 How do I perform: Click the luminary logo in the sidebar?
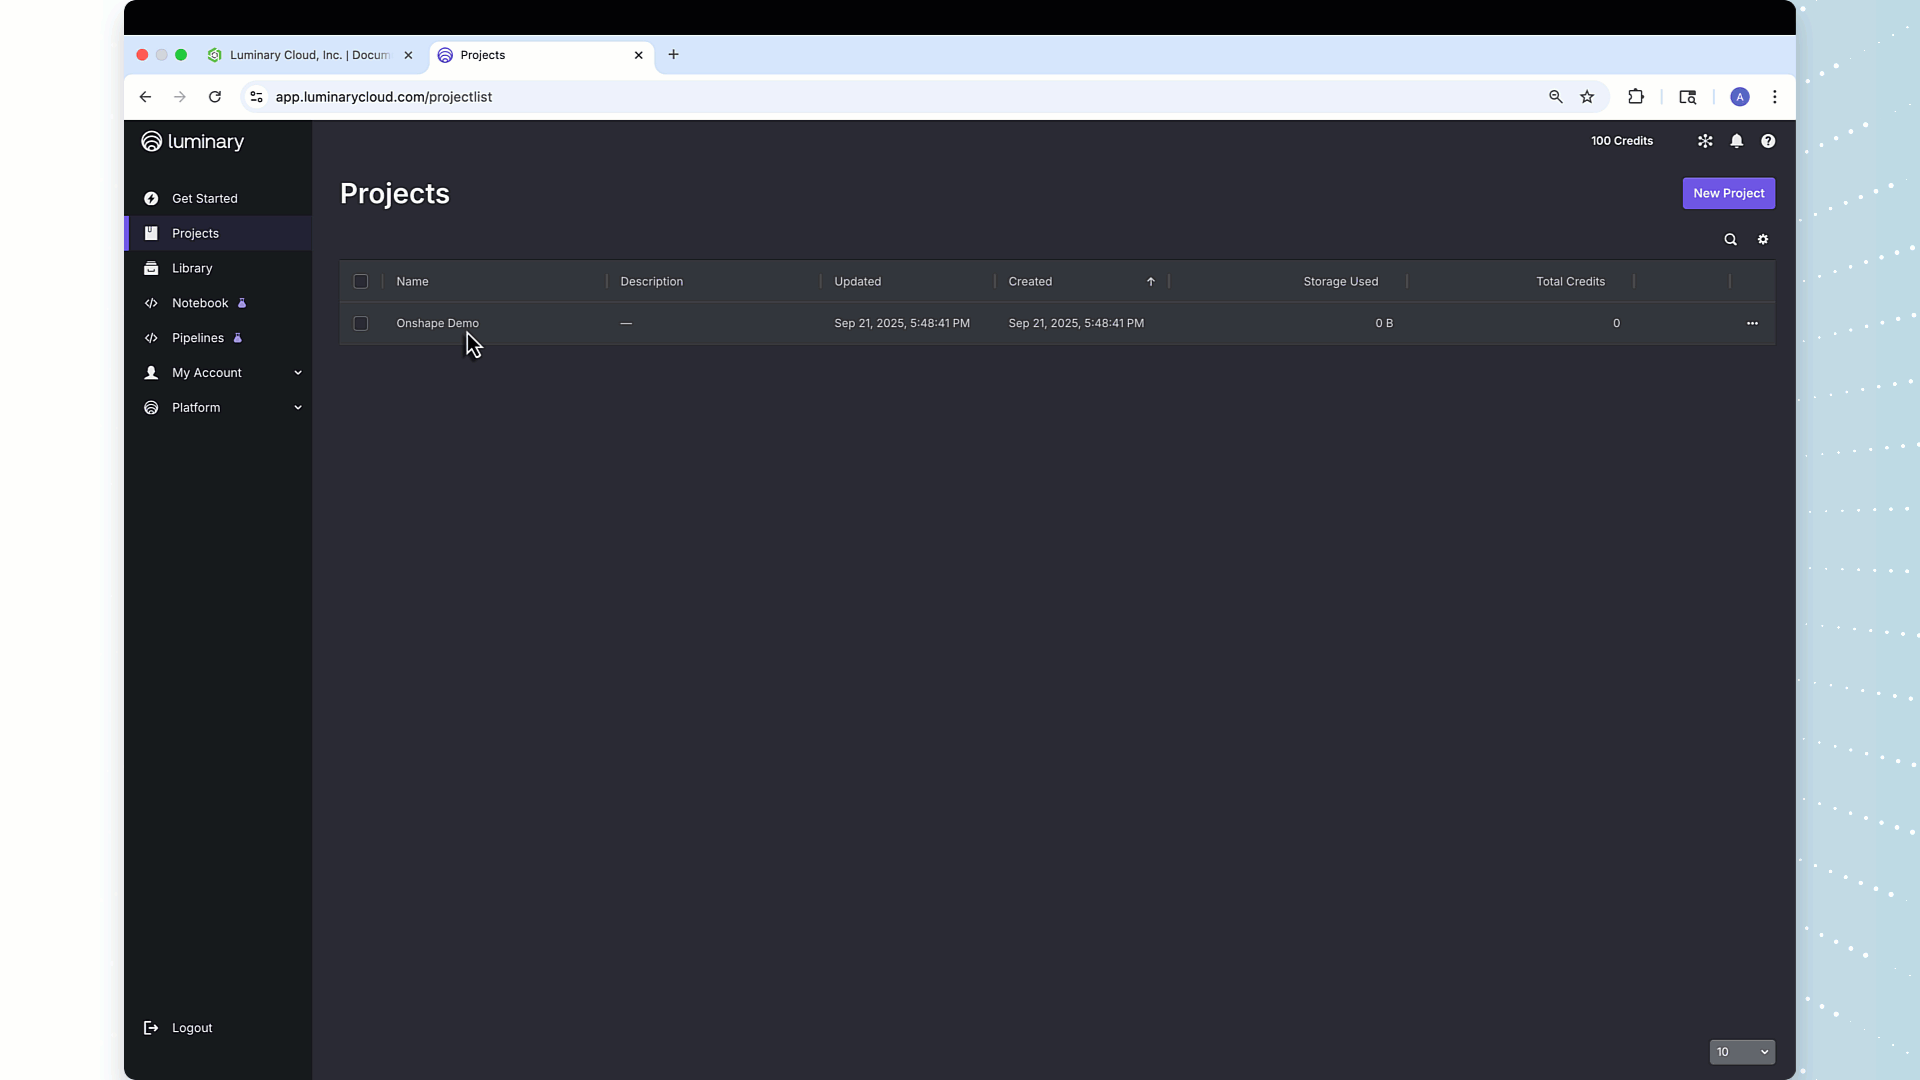click(192, 141)
